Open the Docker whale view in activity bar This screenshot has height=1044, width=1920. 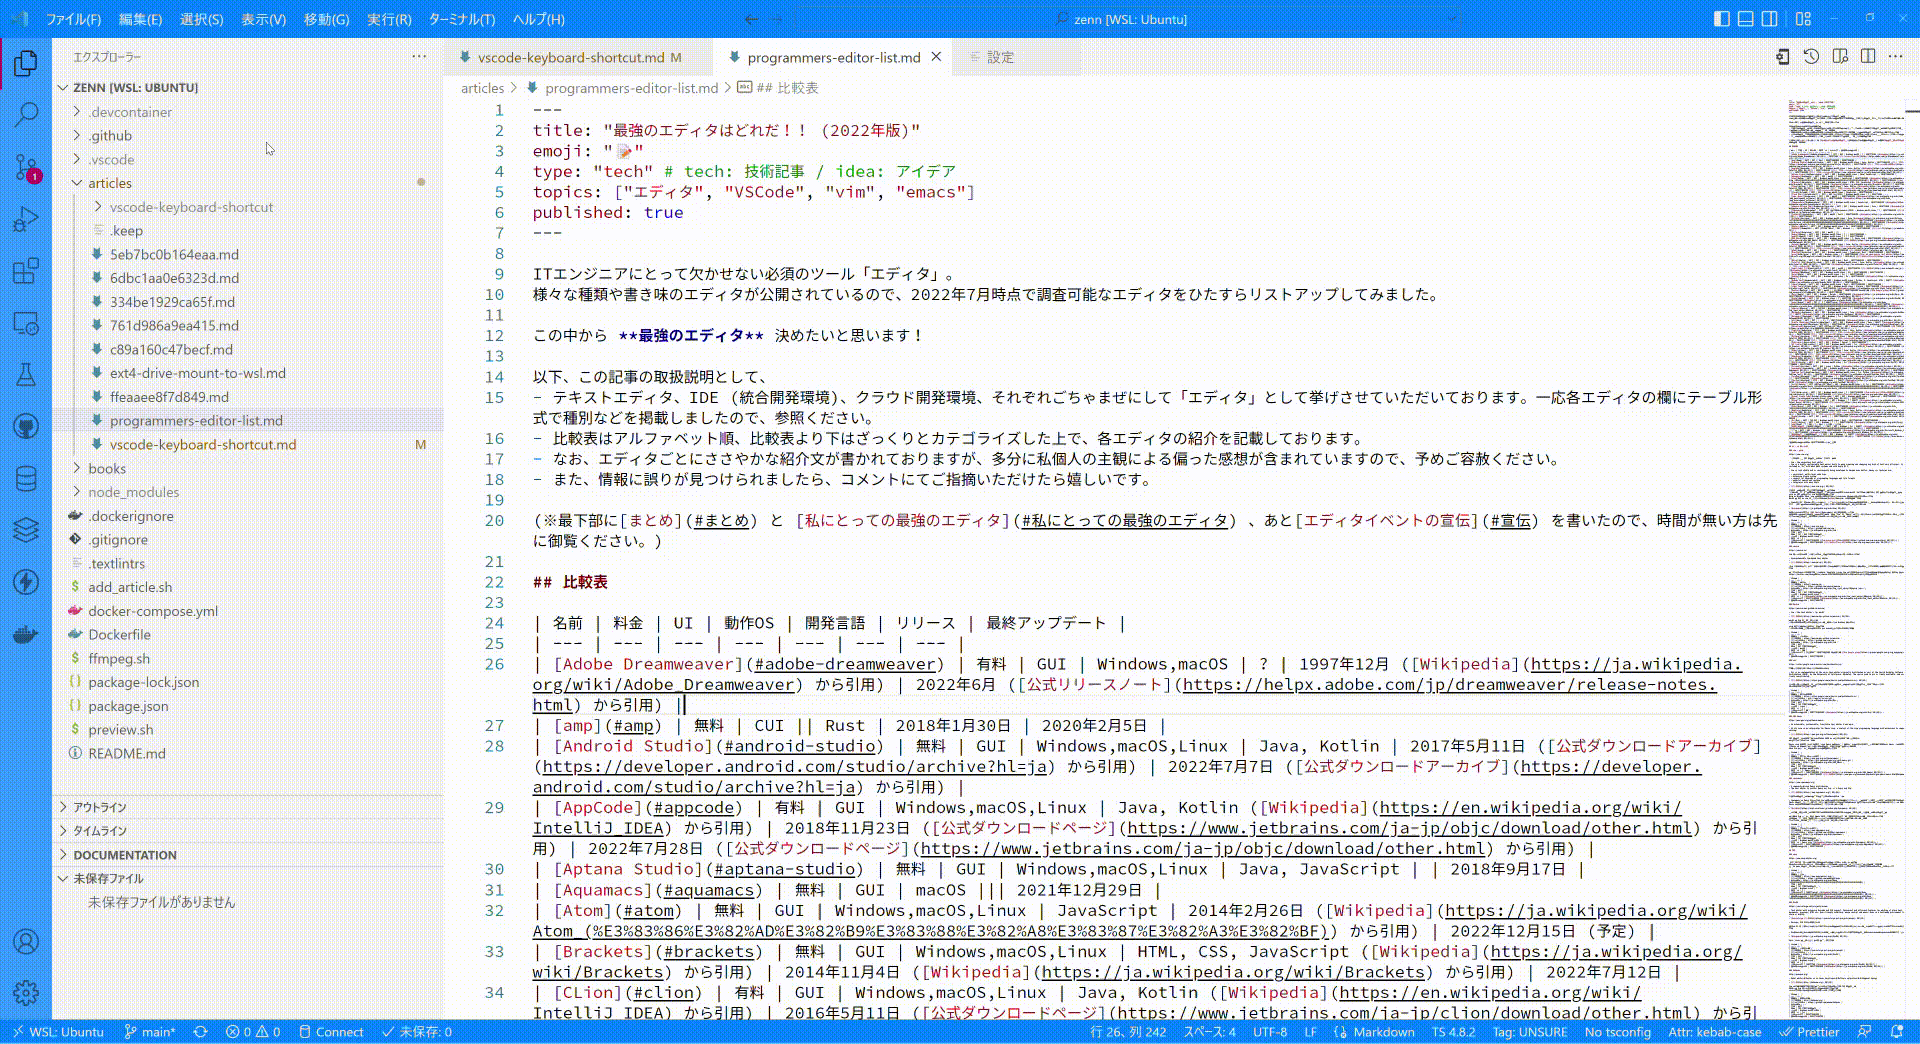(26, 634)
